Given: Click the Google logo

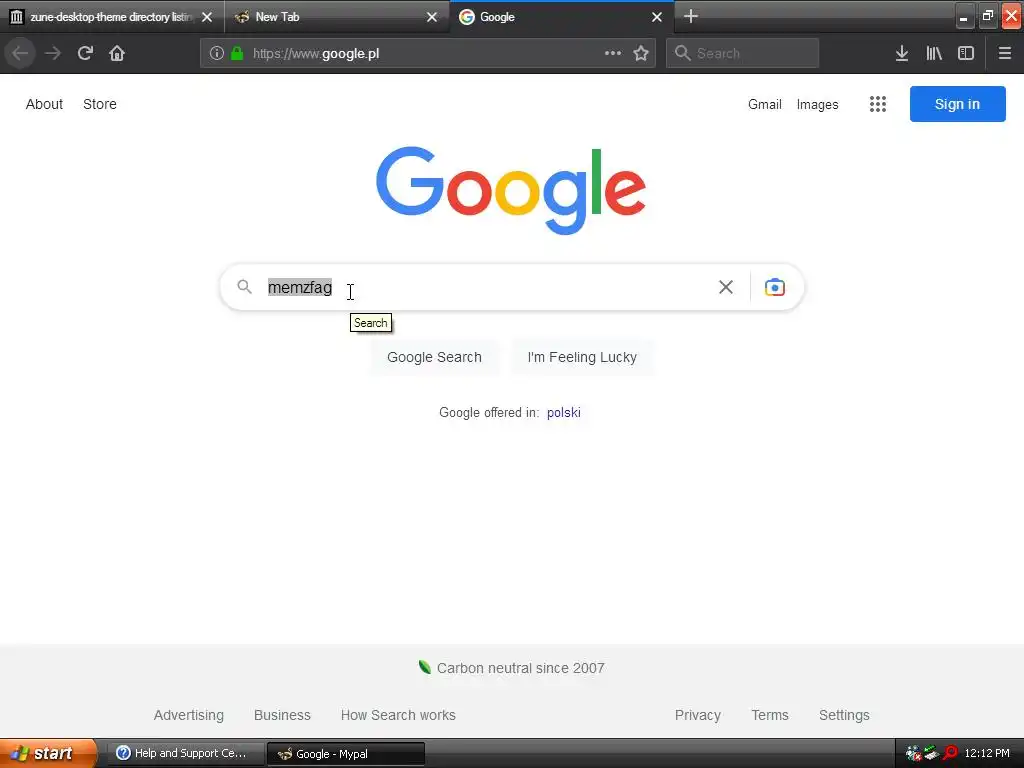Looking at the screenshot, I should coord(511,190).
